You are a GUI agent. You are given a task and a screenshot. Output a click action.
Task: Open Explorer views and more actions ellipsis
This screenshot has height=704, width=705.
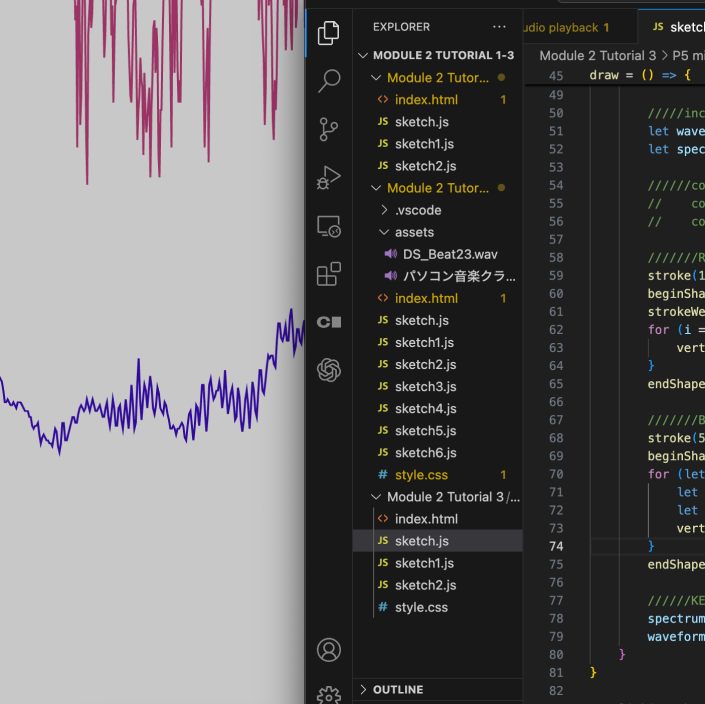point(499,27)
